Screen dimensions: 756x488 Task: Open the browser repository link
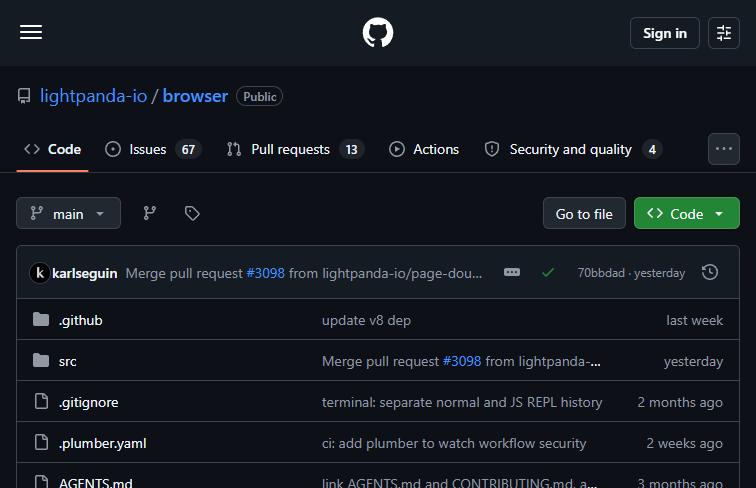tap(195, 96)
